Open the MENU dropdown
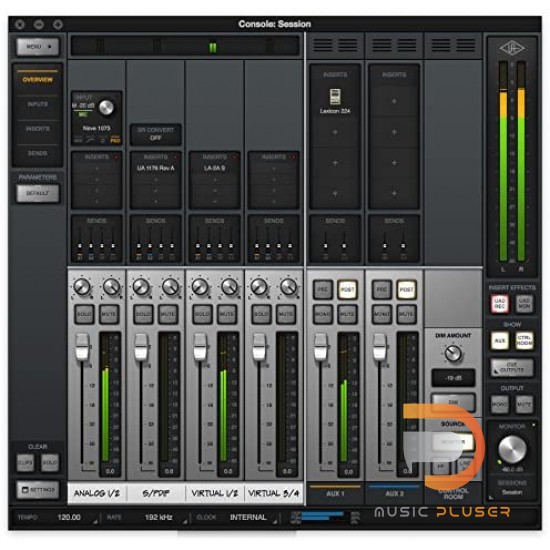 coord(38,47)
